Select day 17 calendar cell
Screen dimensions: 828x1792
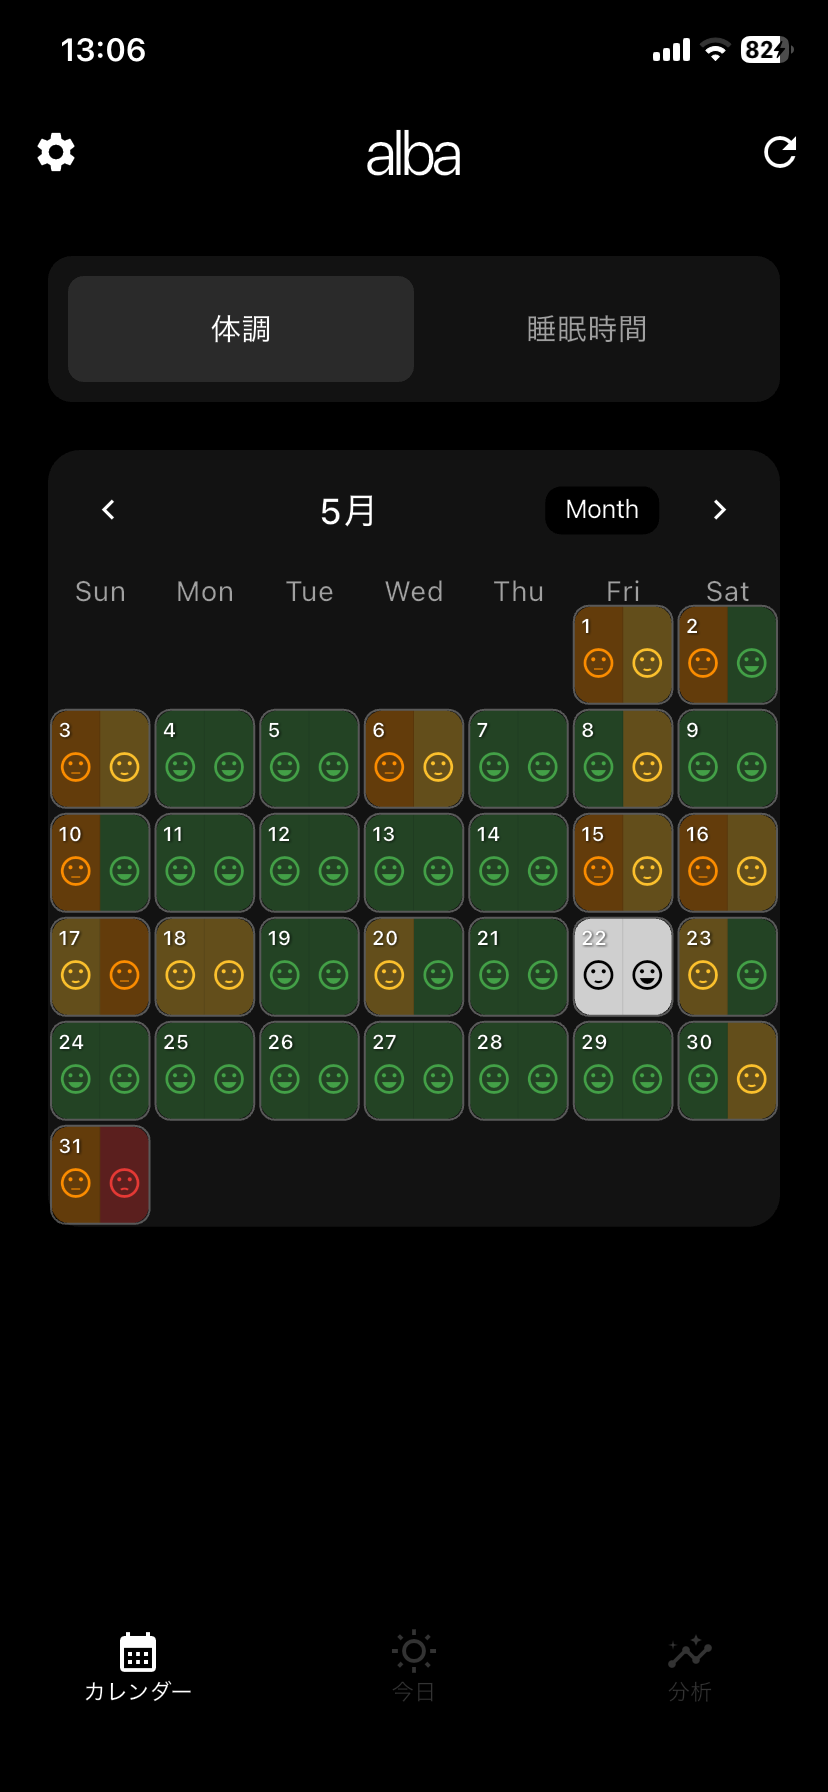[x=100, y=967]
